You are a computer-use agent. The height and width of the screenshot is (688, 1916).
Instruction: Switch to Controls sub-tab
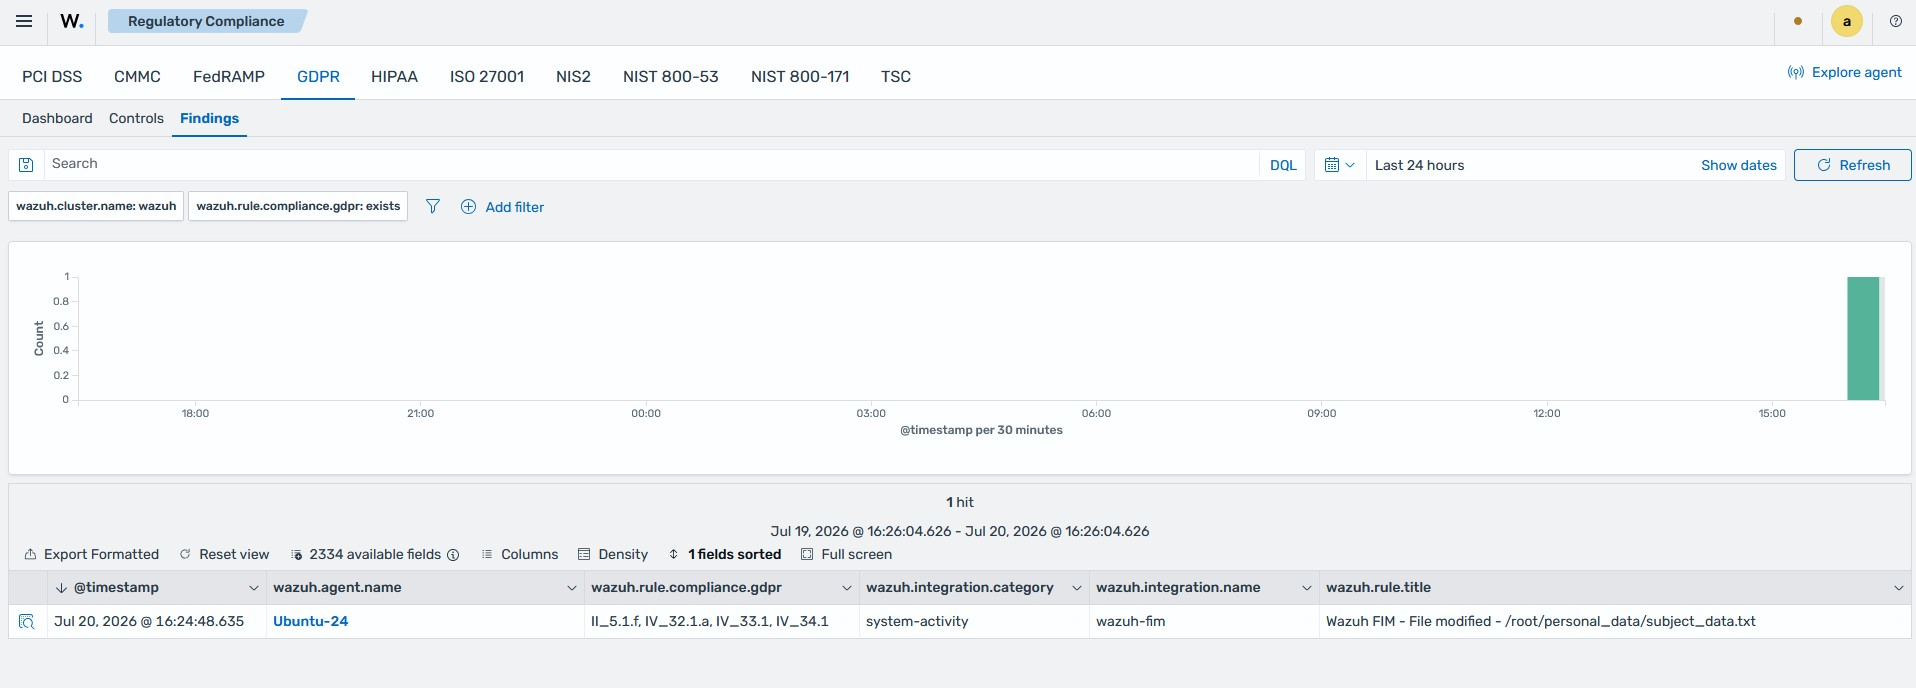point(136,118)
